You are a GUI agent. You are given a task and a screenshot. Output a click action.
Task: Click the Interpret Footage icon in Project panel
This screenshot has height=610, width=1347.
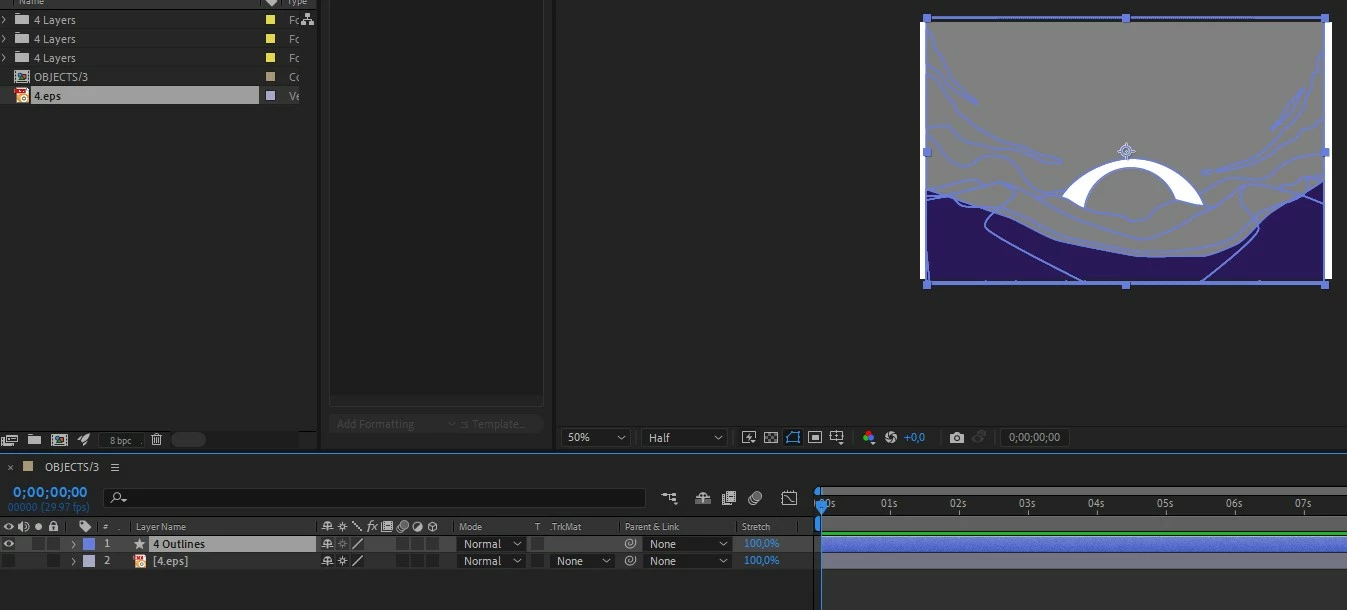coord(10,439)
